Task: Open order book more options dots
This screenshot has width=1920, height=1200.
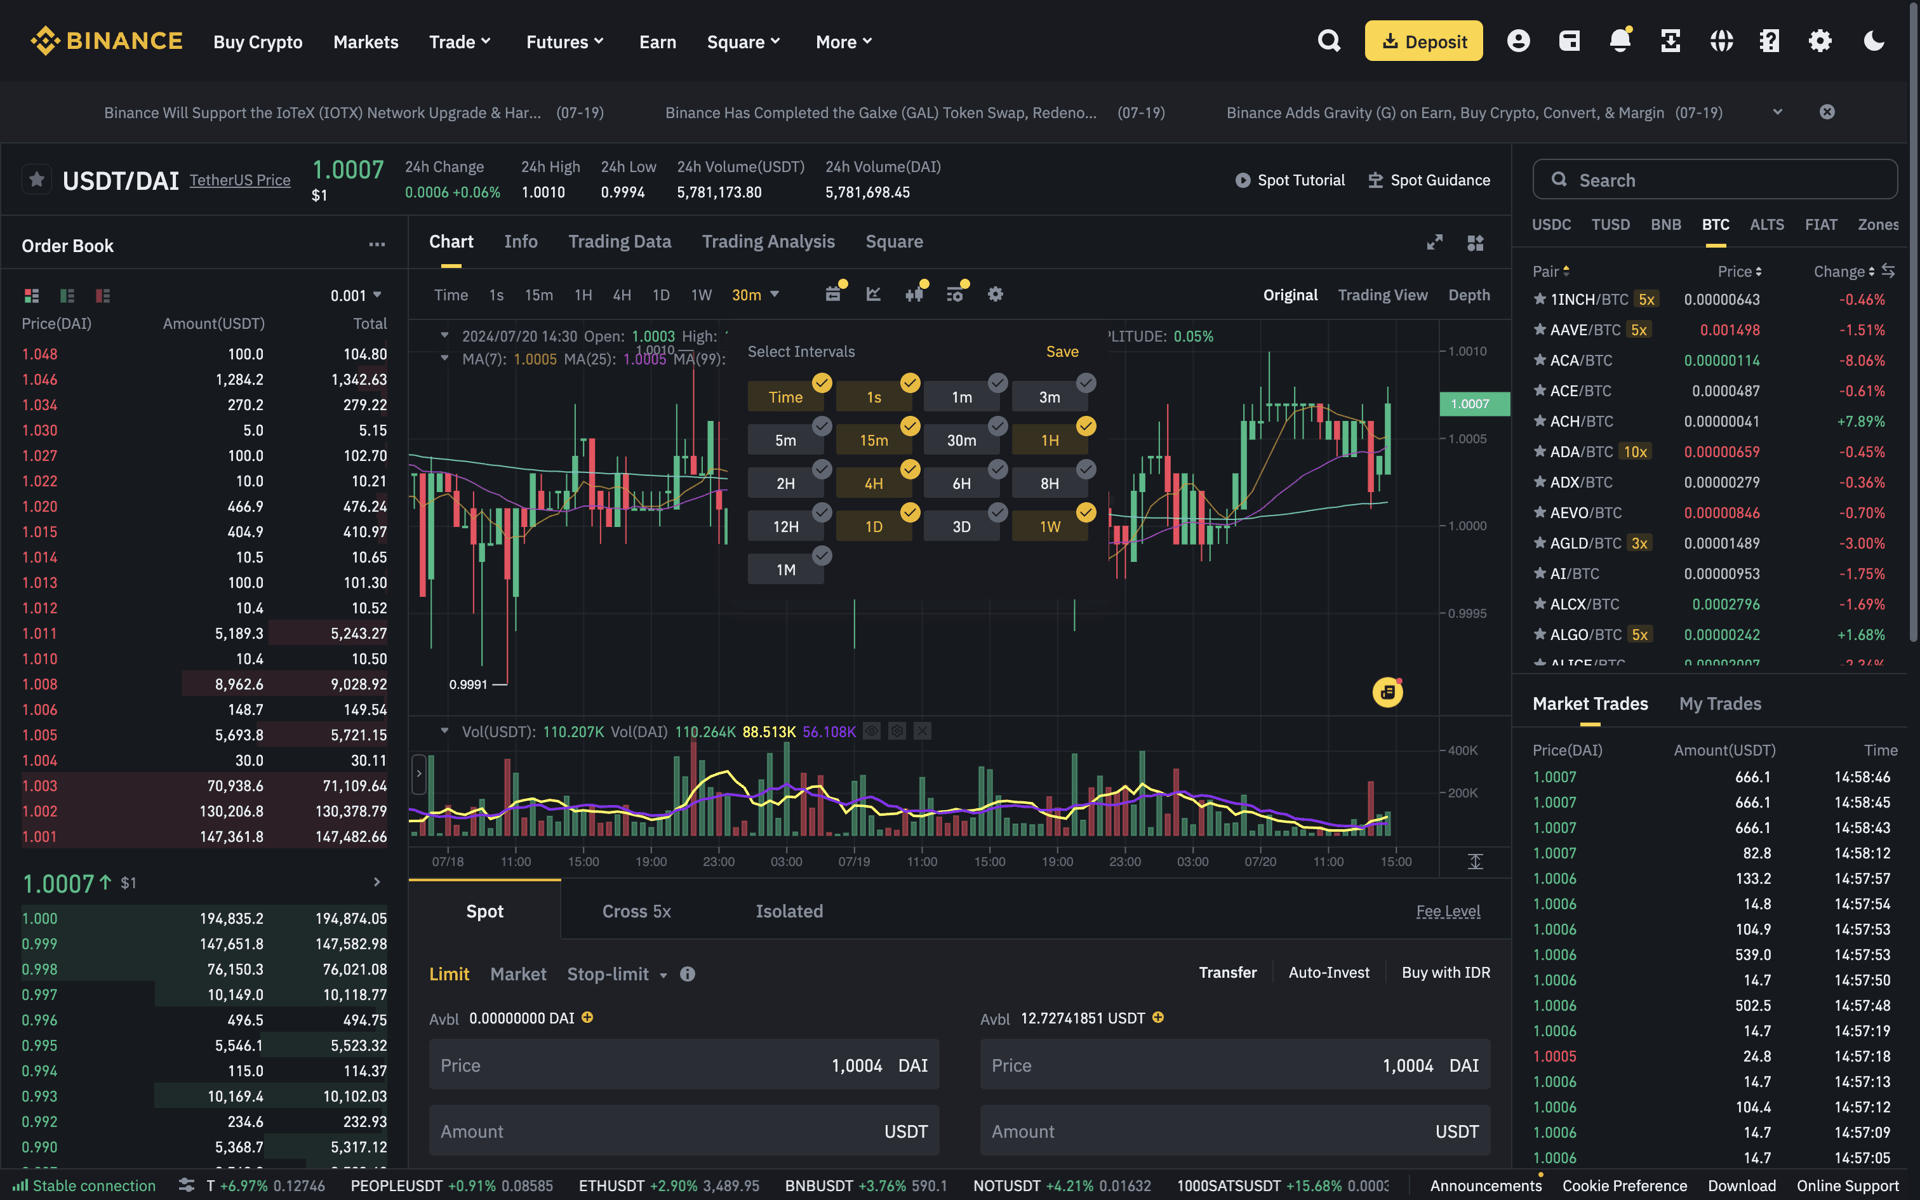Action: click(x=376, y=245)
